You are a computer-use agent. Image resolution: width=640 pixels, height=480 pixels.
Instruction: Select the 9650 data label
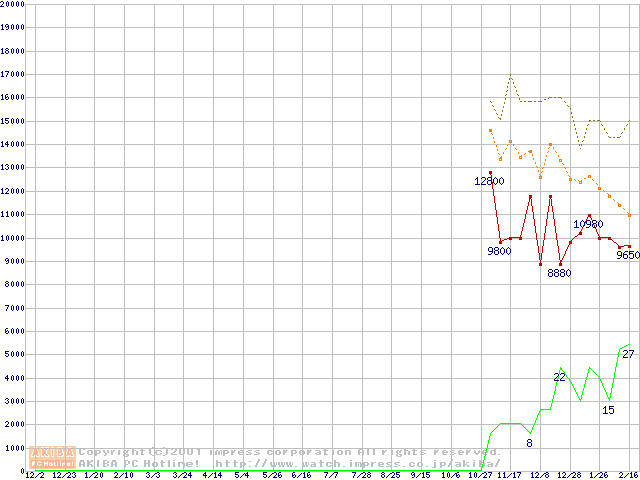pos(627,255)
